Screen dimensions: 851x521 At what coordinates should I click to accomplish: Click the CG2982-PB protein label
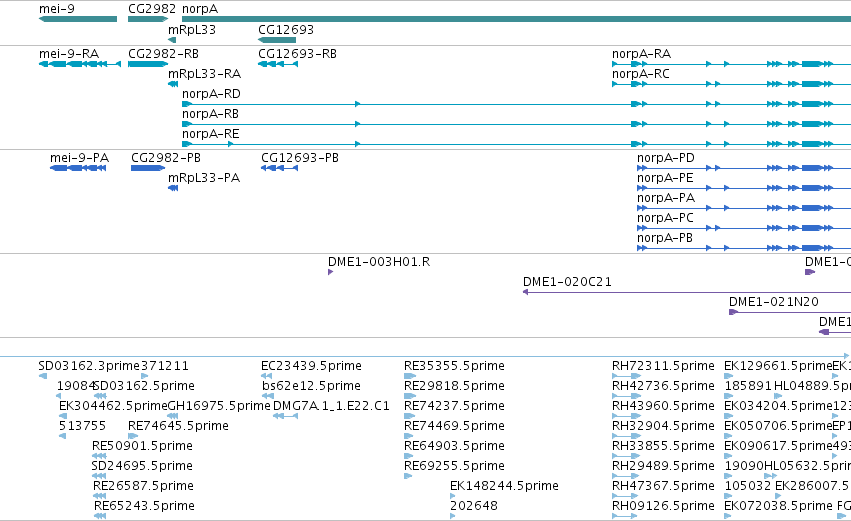click(x=166, y=158)
